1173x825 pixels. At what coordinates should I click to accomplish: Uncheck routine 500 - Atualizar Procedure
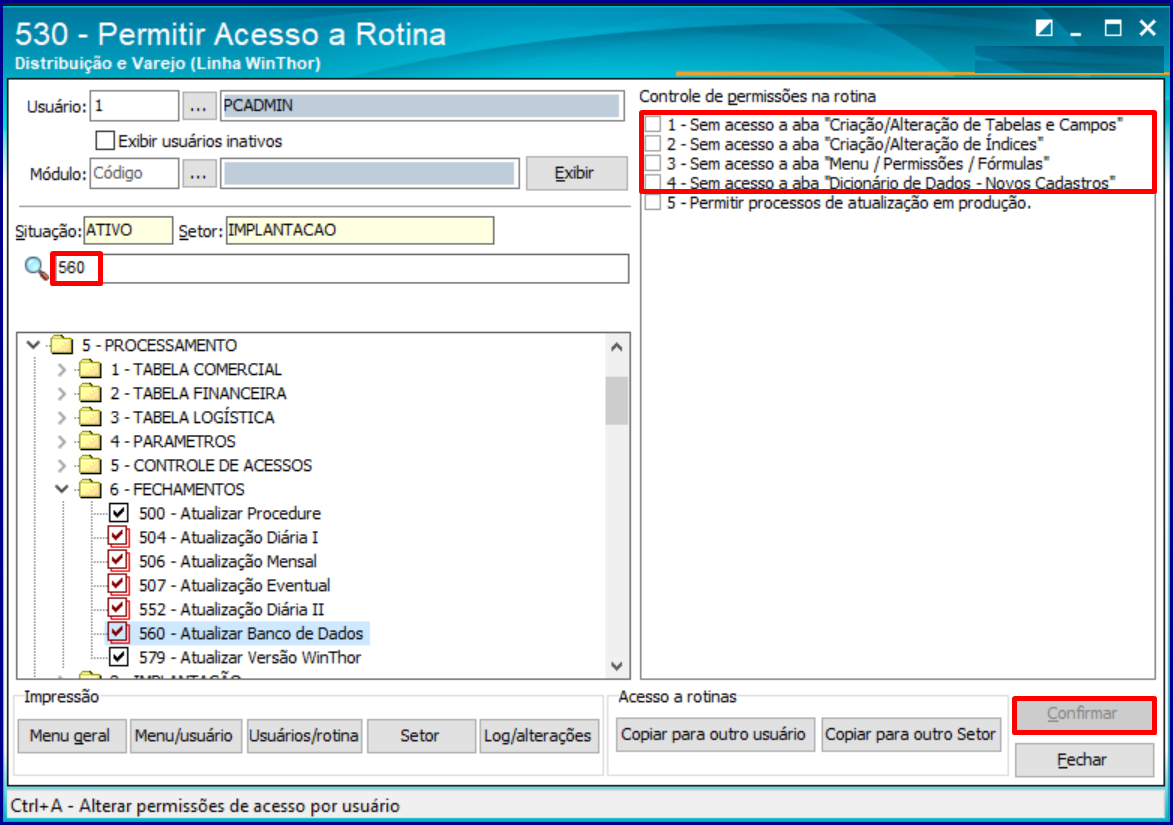pyautogui.click(x=118, y=513)
